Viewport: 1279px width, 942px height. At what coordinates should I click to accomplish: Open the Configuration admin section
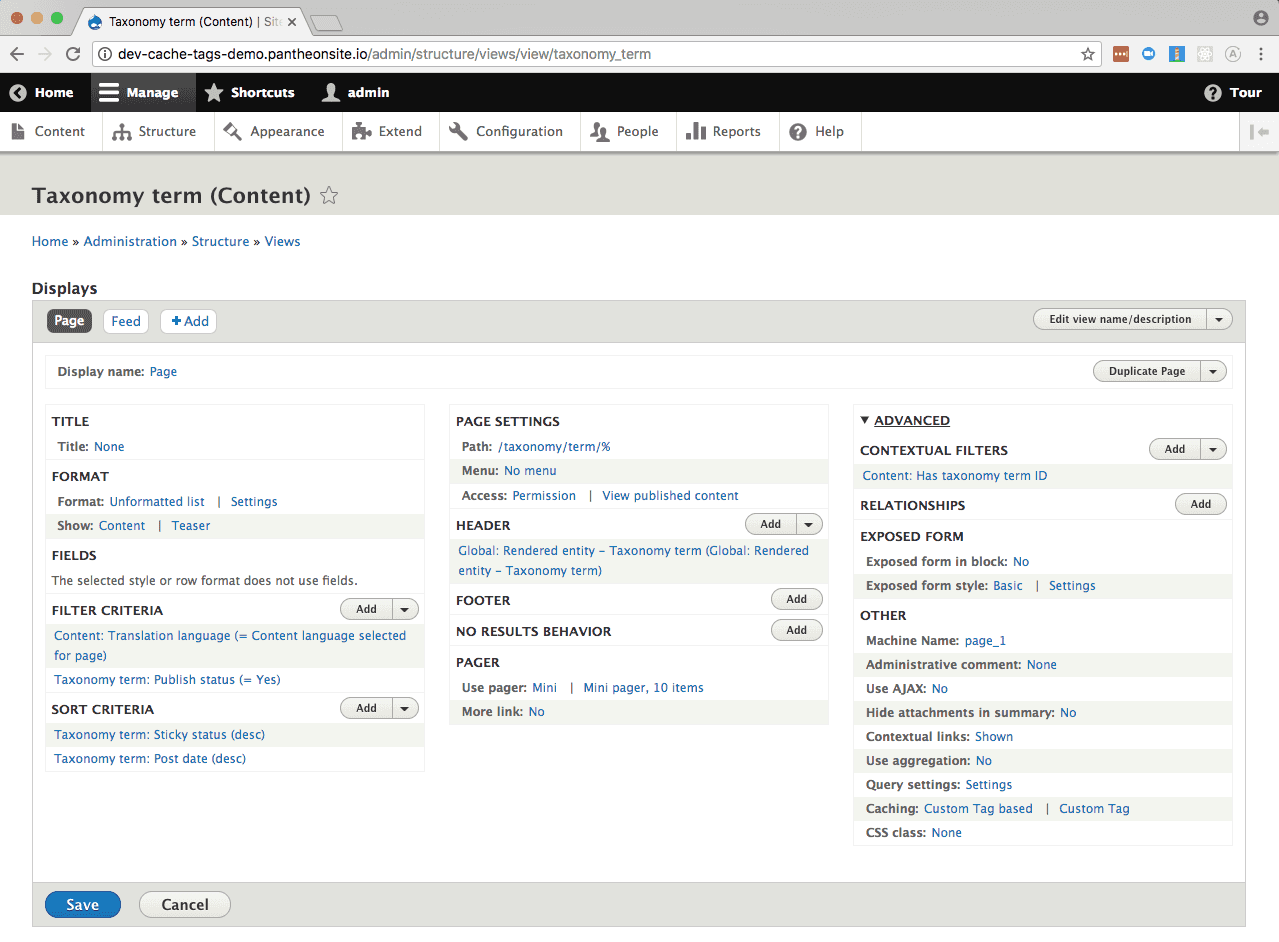click(520, 131)
